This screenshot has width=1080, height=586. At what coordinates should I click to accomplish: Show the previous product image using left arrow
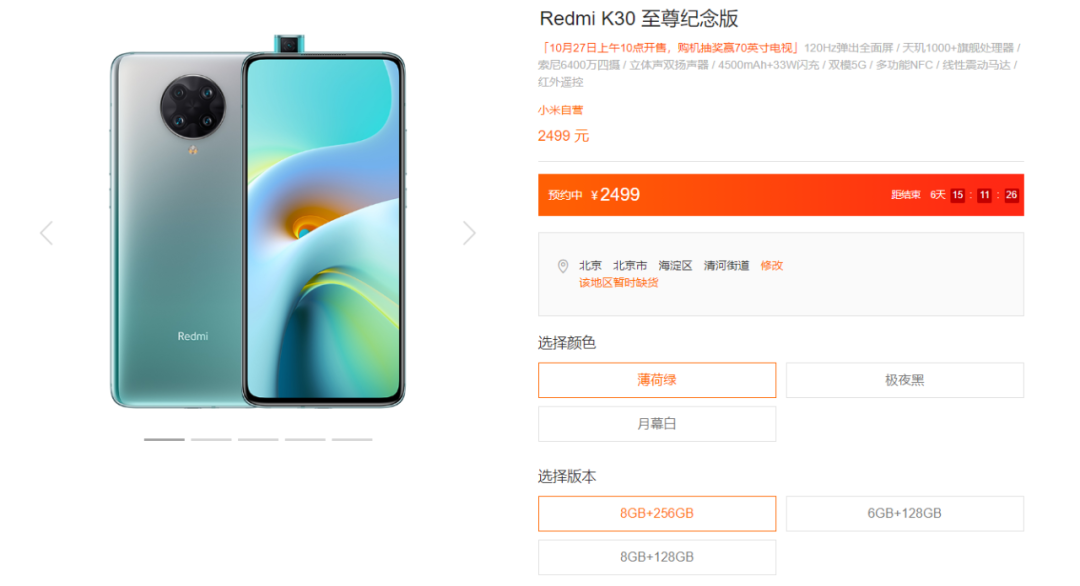coord(46,233)
